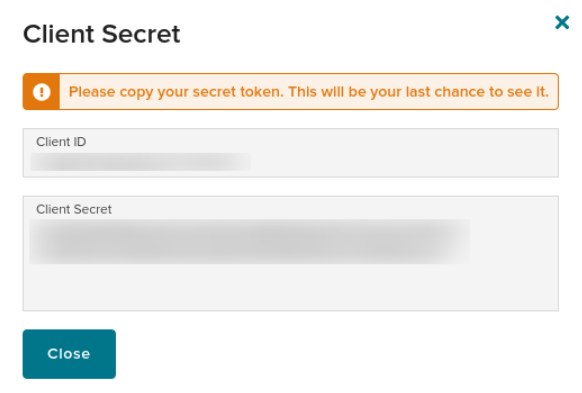This screenshot has height=393, width=582.
Task: Select the blurred Client ID value
Action: 140,162
